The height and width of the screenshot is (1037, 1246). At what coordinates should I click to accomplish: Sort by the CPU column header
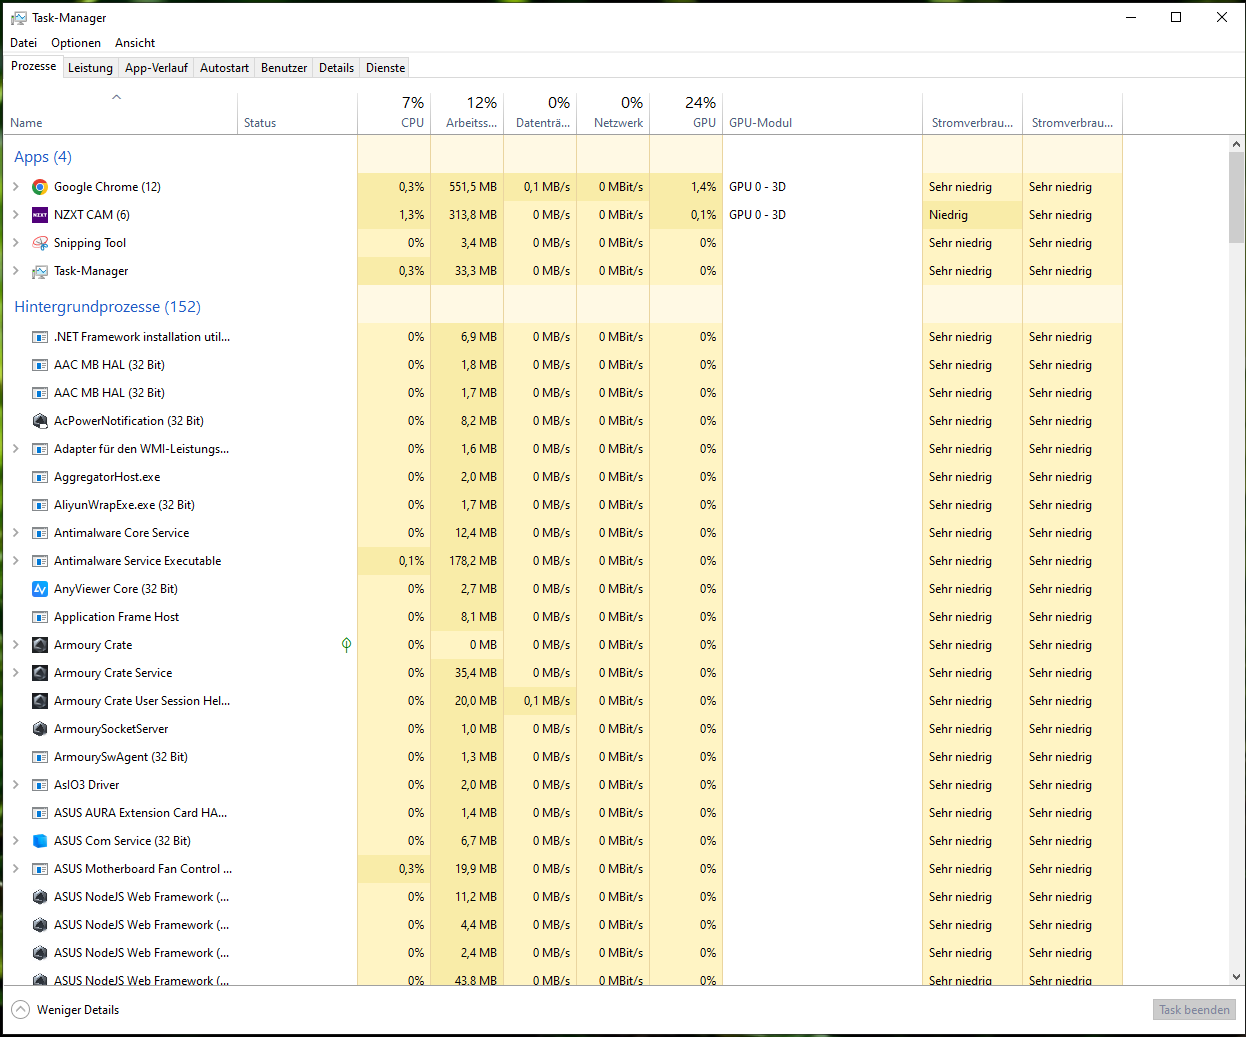pyautogui.click(x=394, y=113)
